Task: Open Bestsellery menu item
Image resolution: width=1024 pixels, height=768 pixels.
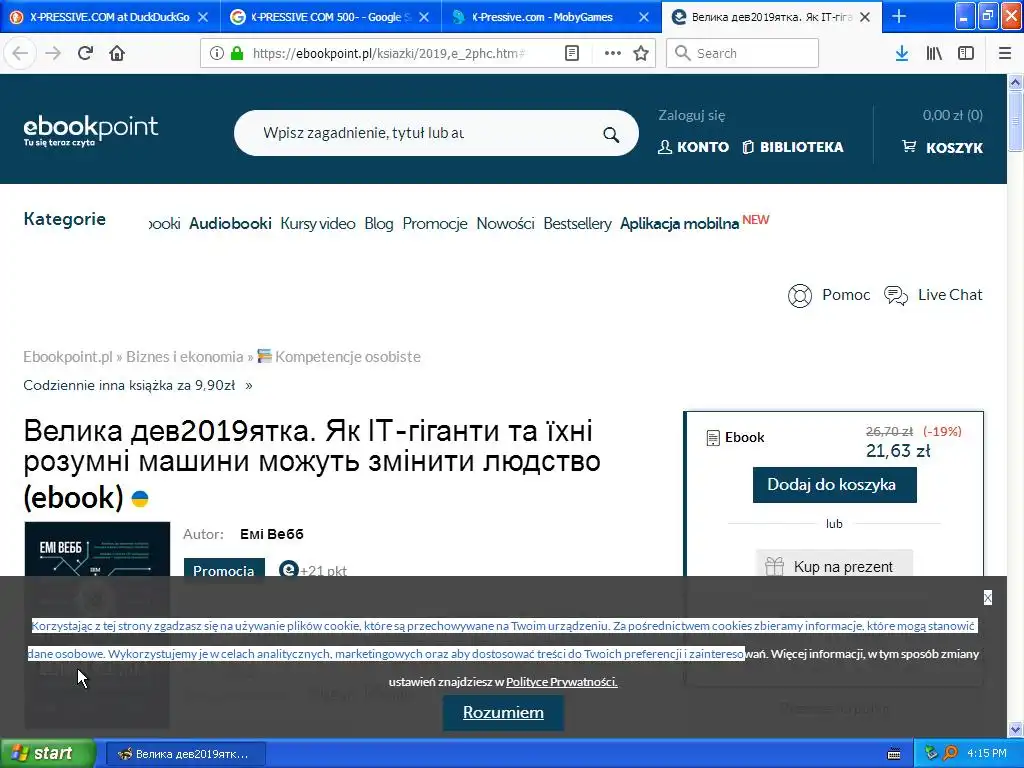Action: coord(577,223)
